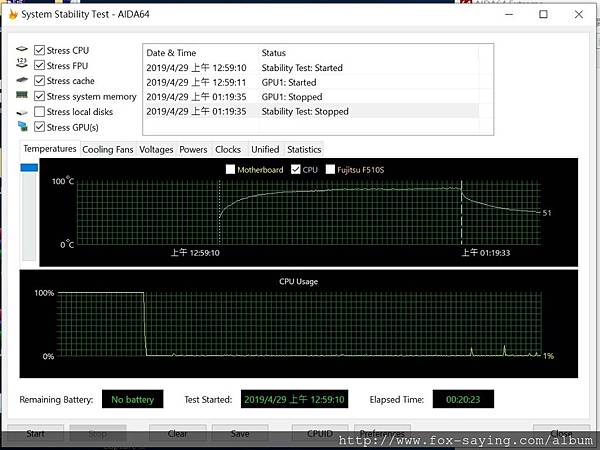This screenshot has width=600, height=450.
Task: Click the Date & Time column header
Action: (201, 53)
